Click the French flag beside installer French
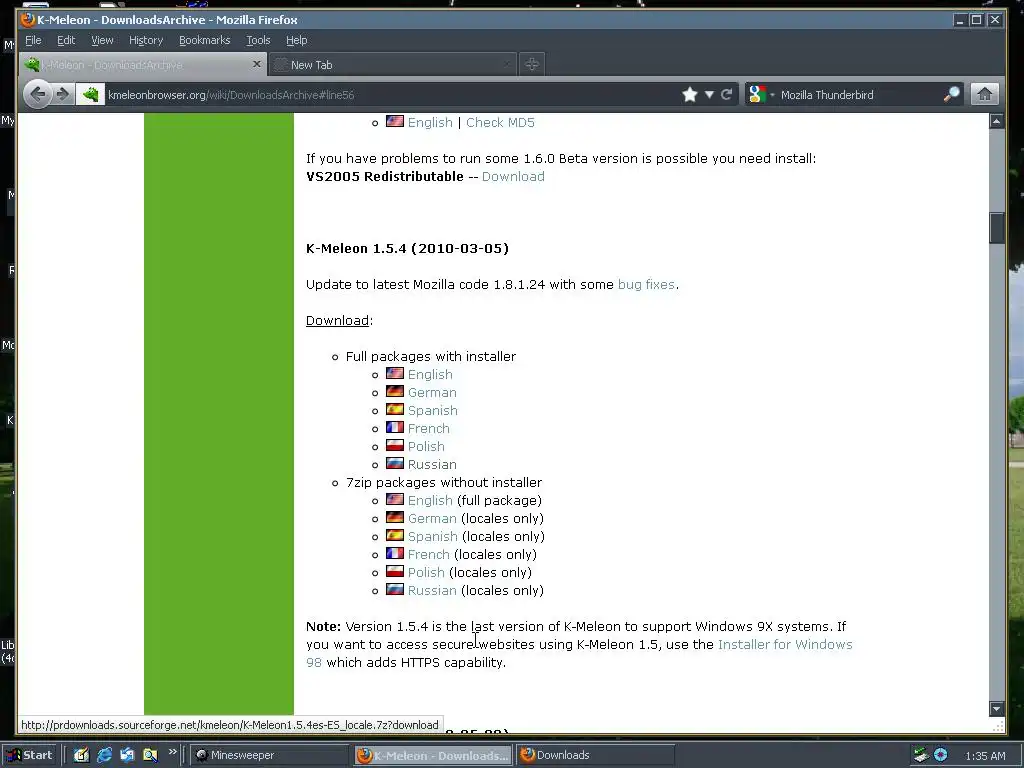 [x=395, y=427]
